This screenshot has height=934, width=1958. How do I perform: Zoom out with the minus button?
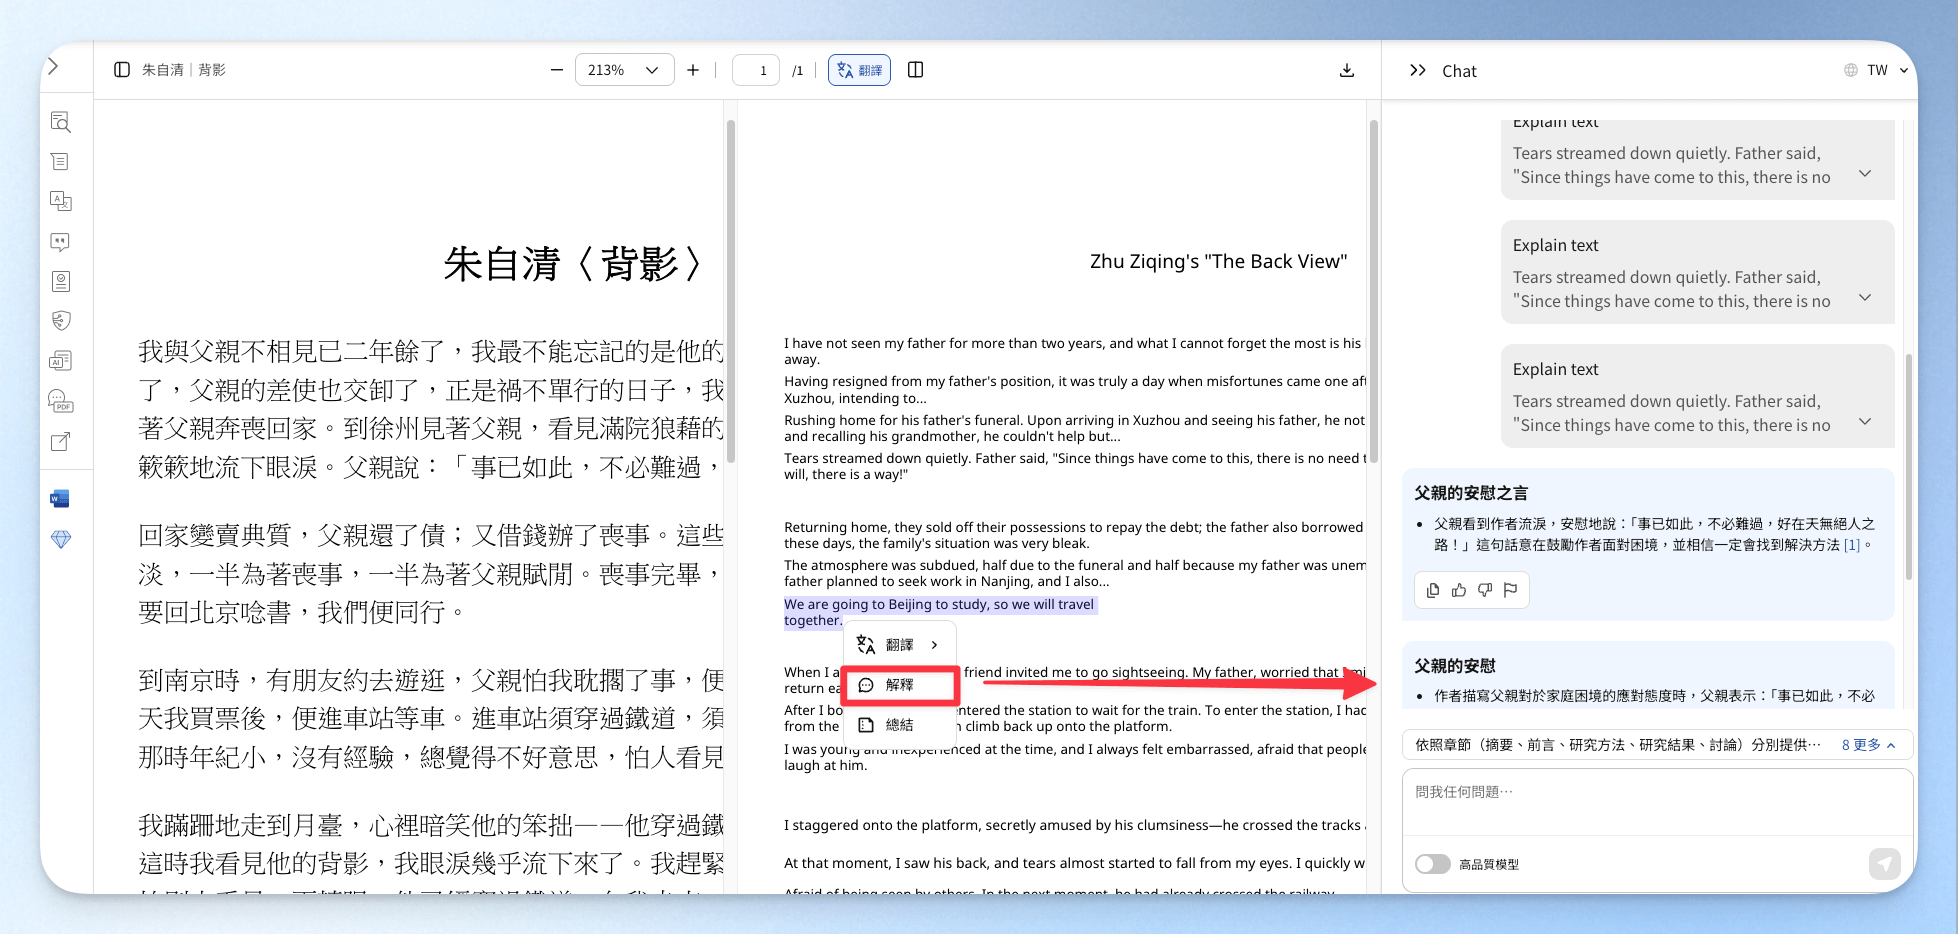pos(557,70)
